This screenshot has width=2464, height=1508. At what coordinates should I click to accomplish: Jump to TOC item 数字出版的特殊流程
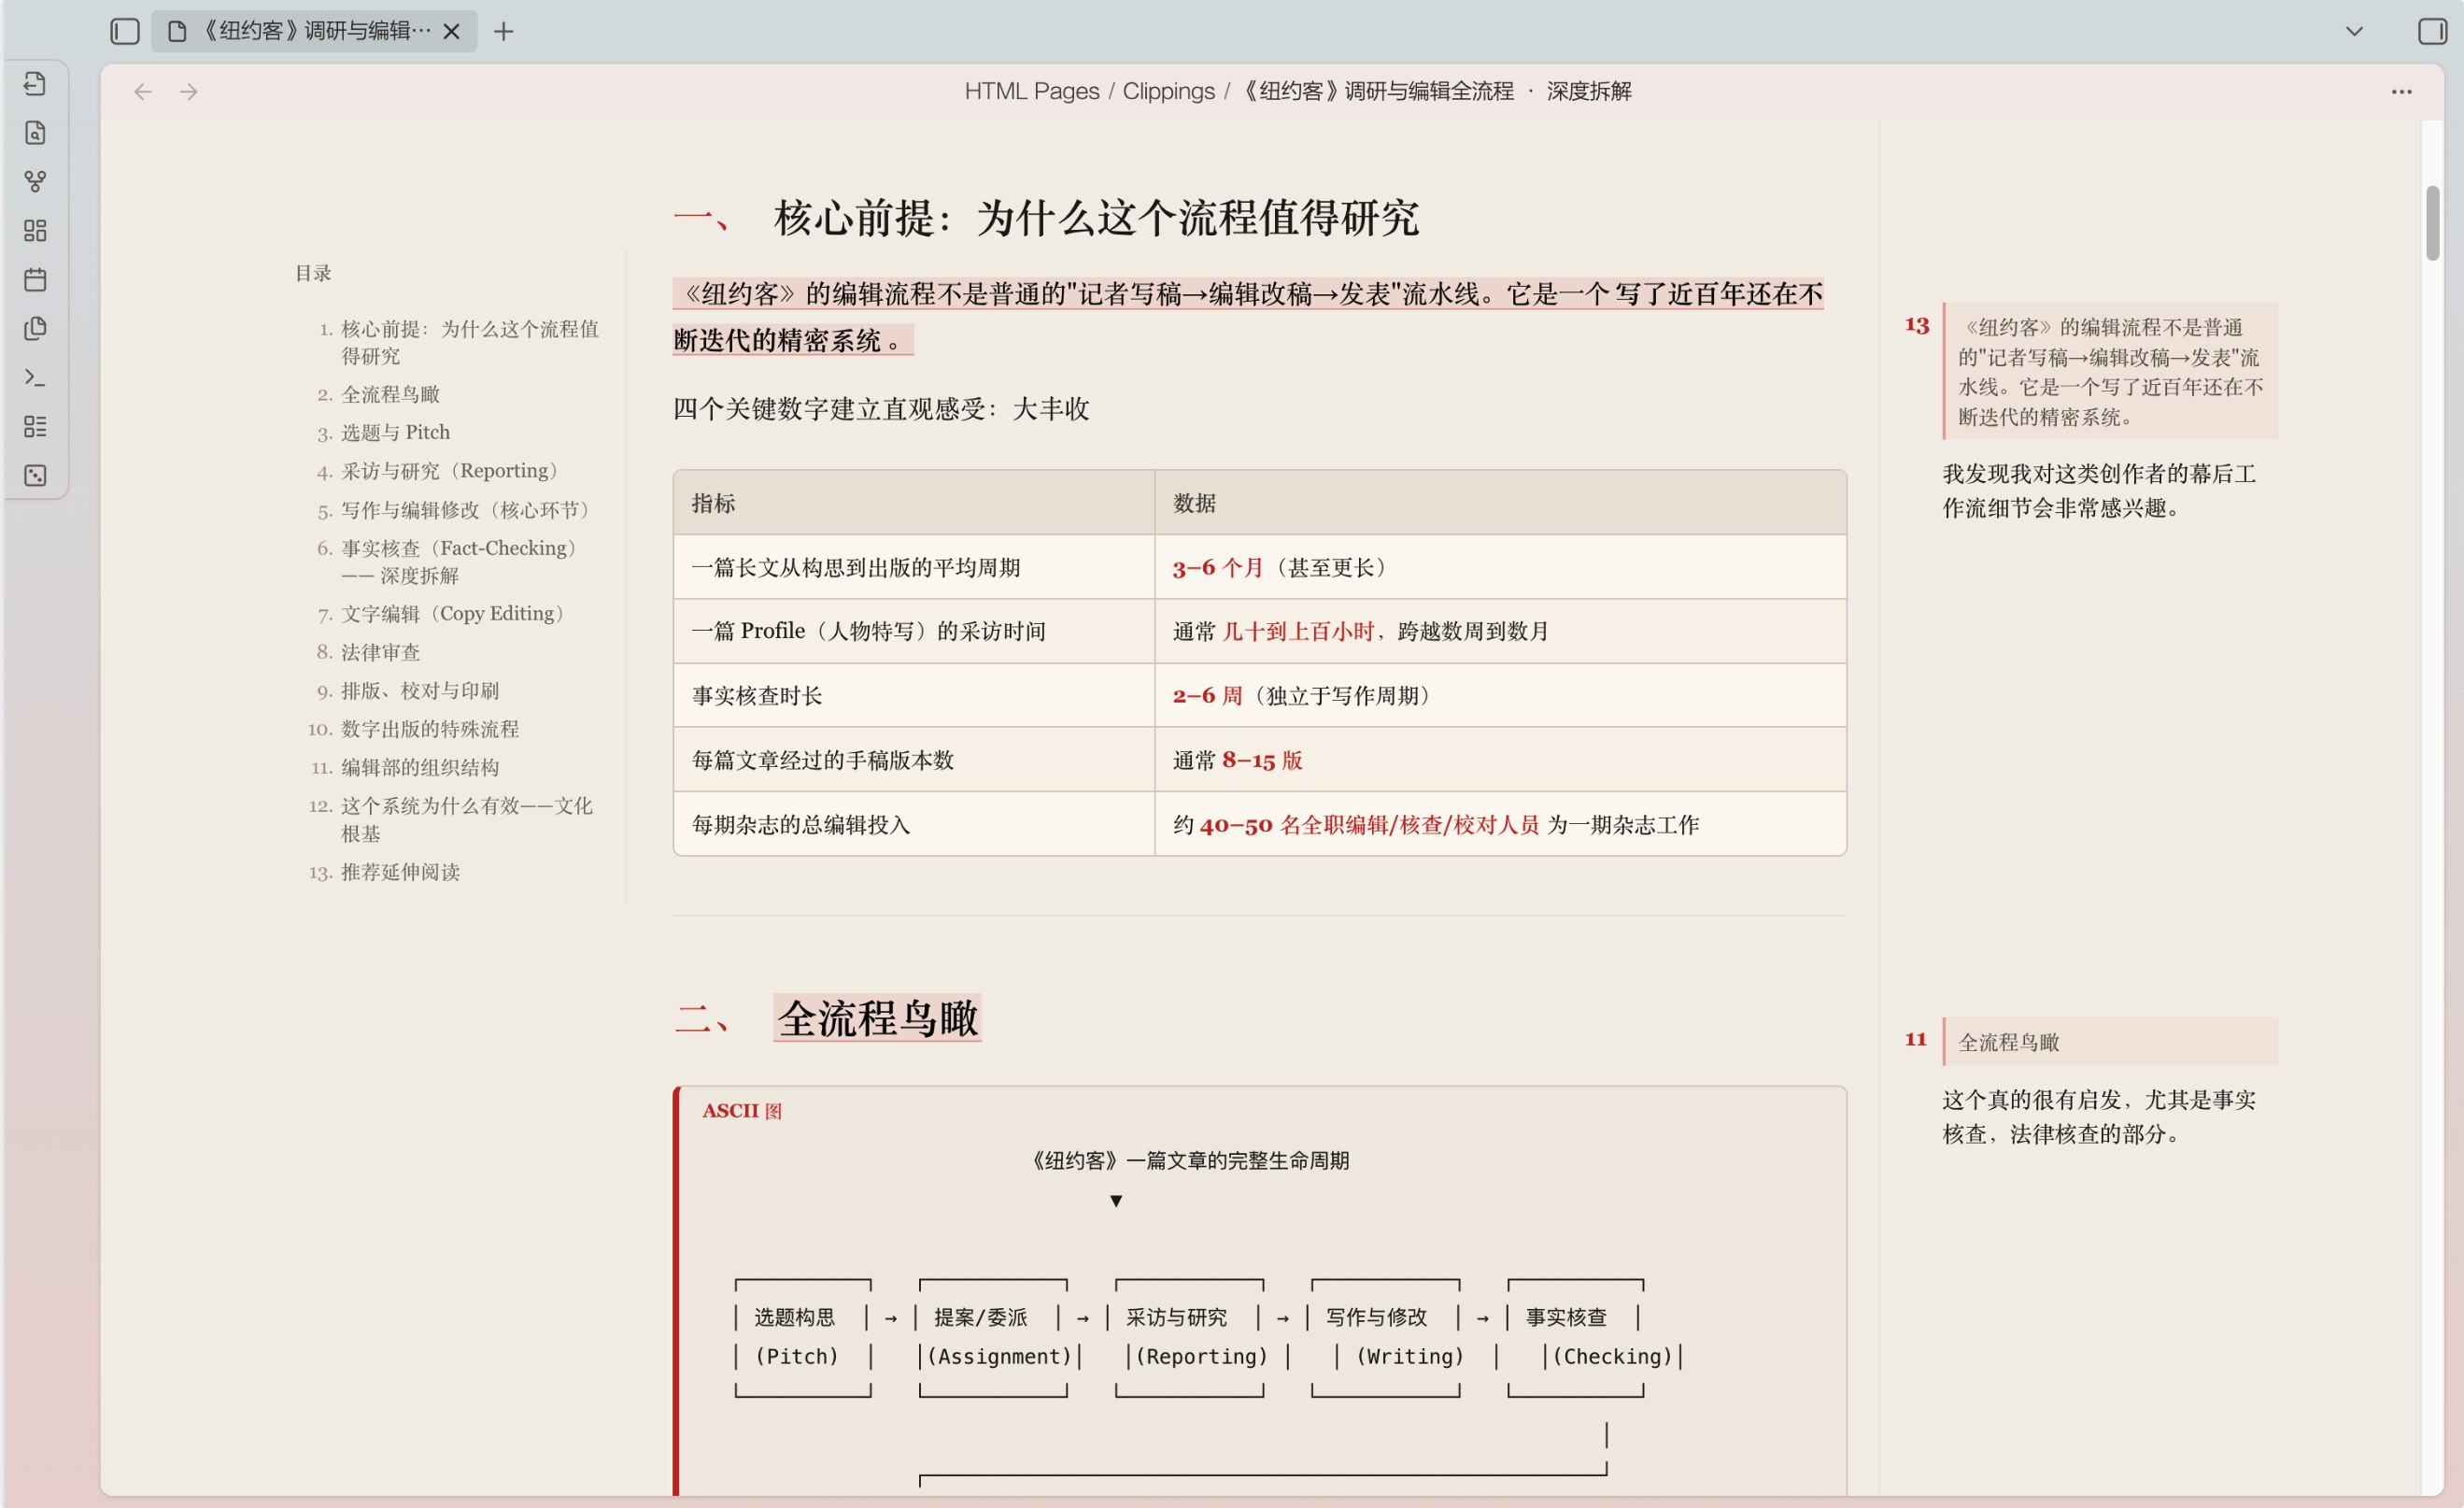pos(430,729)
